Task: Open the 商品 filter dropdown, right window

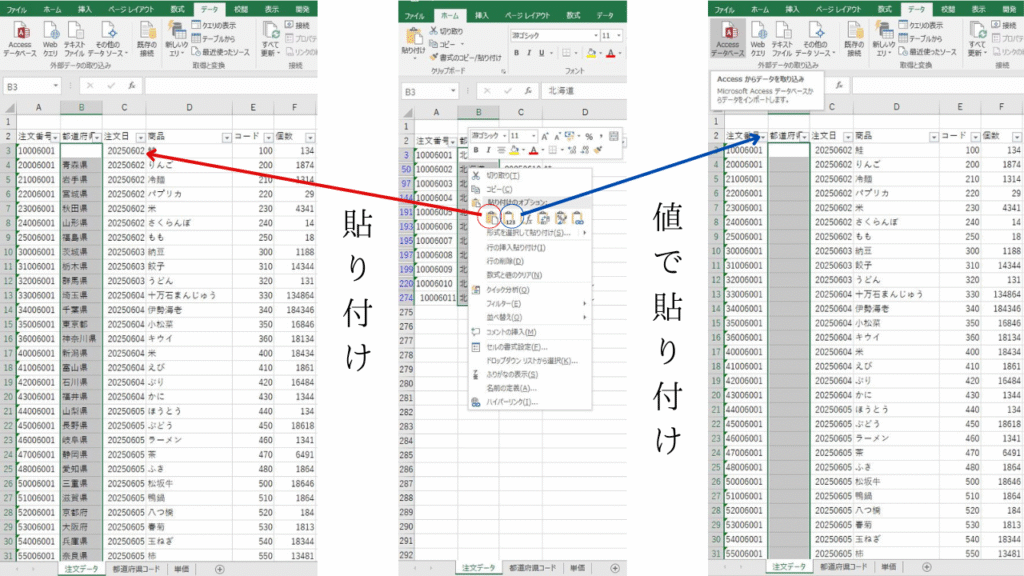Action: [933, 136]
